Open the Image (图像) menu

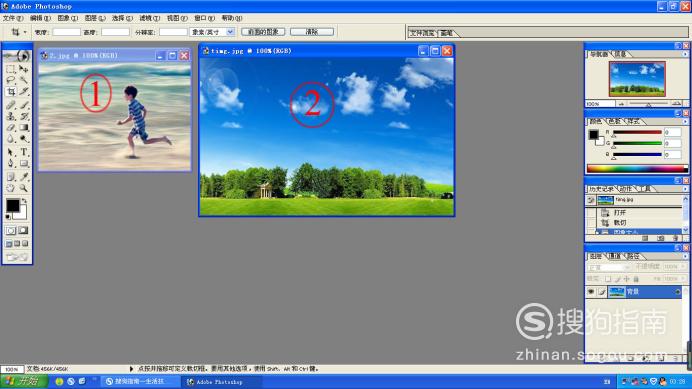67,18
